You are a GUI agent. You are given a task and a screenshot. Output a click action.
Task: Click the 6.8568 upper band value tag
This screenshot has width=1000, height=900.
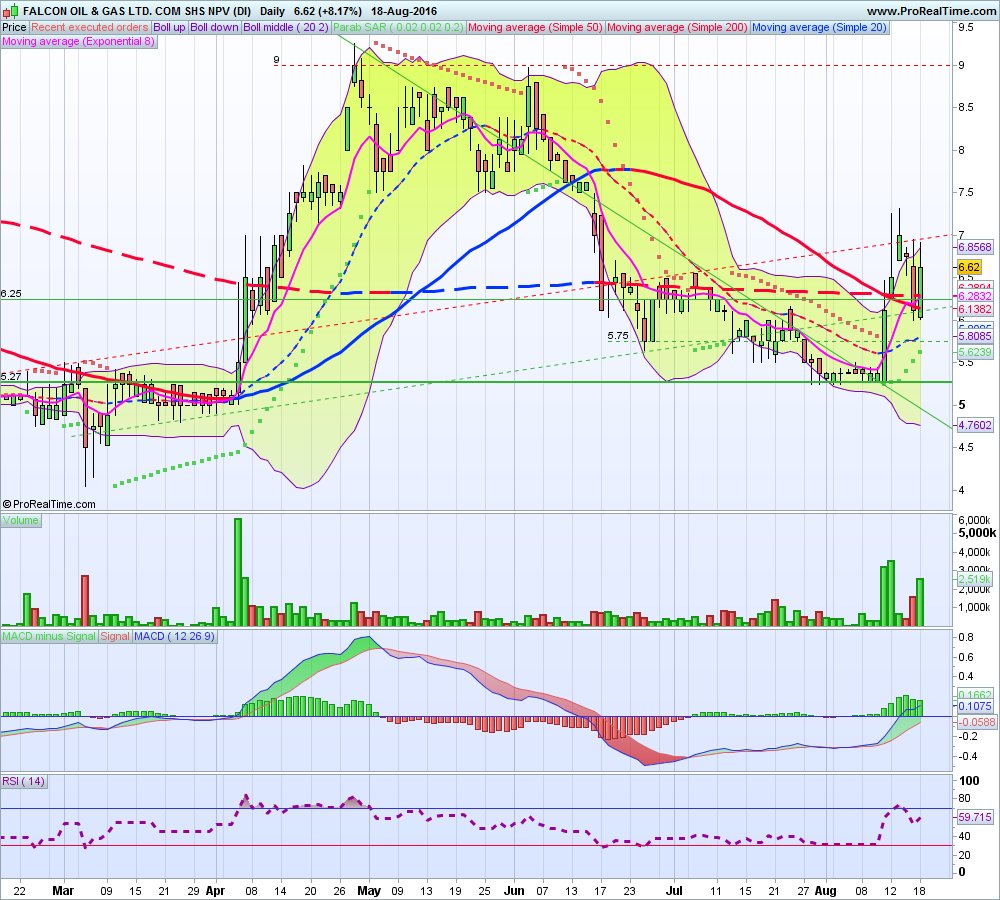974,247
